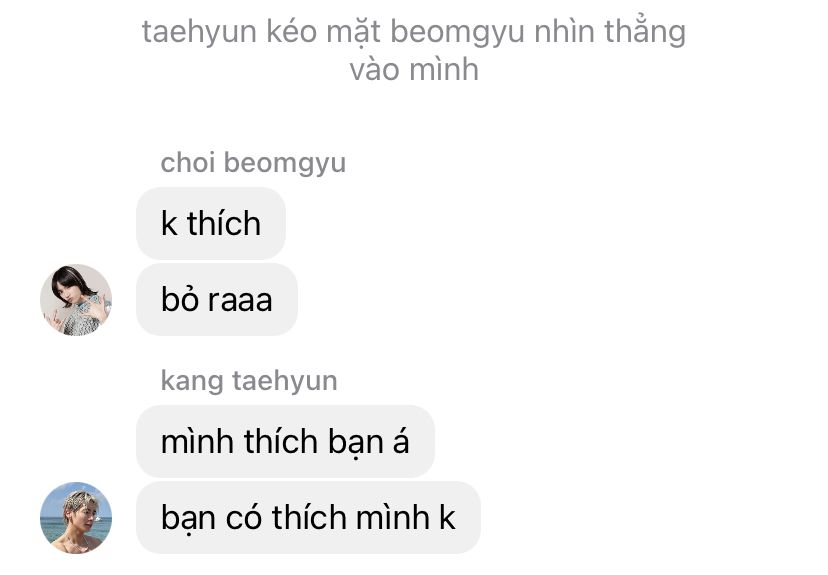Select the "bạn có thích mình k" bubble
This screenshot has width=828, height=575.
(308, 517)
